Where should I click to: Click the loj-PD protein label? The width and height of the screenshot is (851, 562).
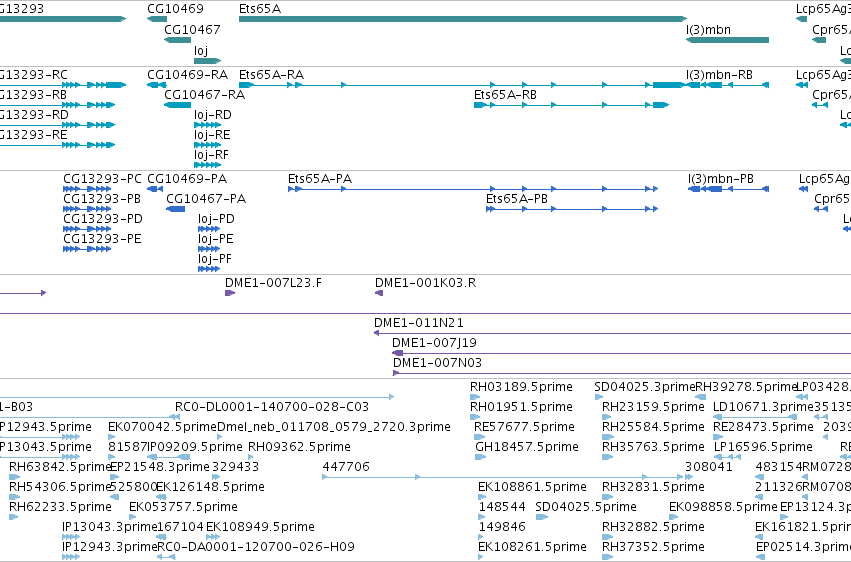[x=216, y=219]
